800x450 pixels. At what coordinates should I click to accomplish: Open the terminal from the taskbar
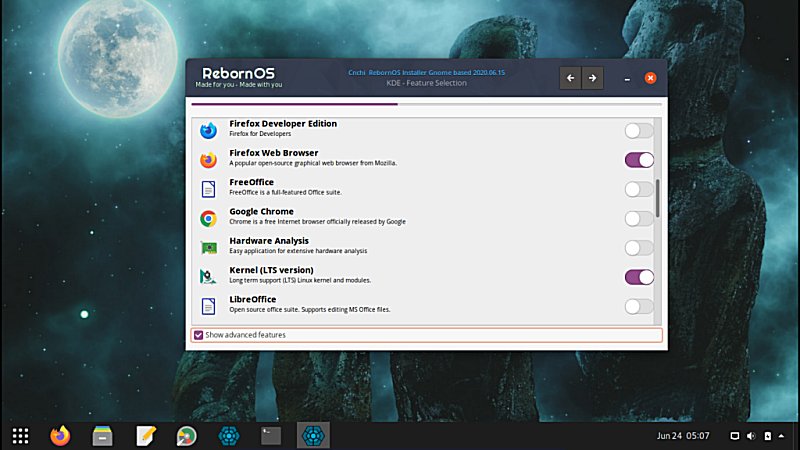[x=270, y=435]
